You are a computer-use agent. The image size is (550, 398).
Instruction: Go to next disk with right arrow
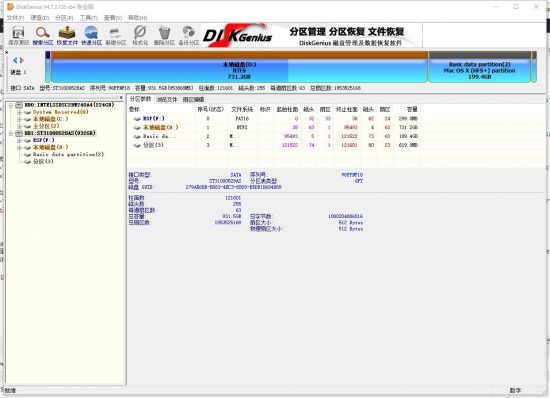point(22,60)
